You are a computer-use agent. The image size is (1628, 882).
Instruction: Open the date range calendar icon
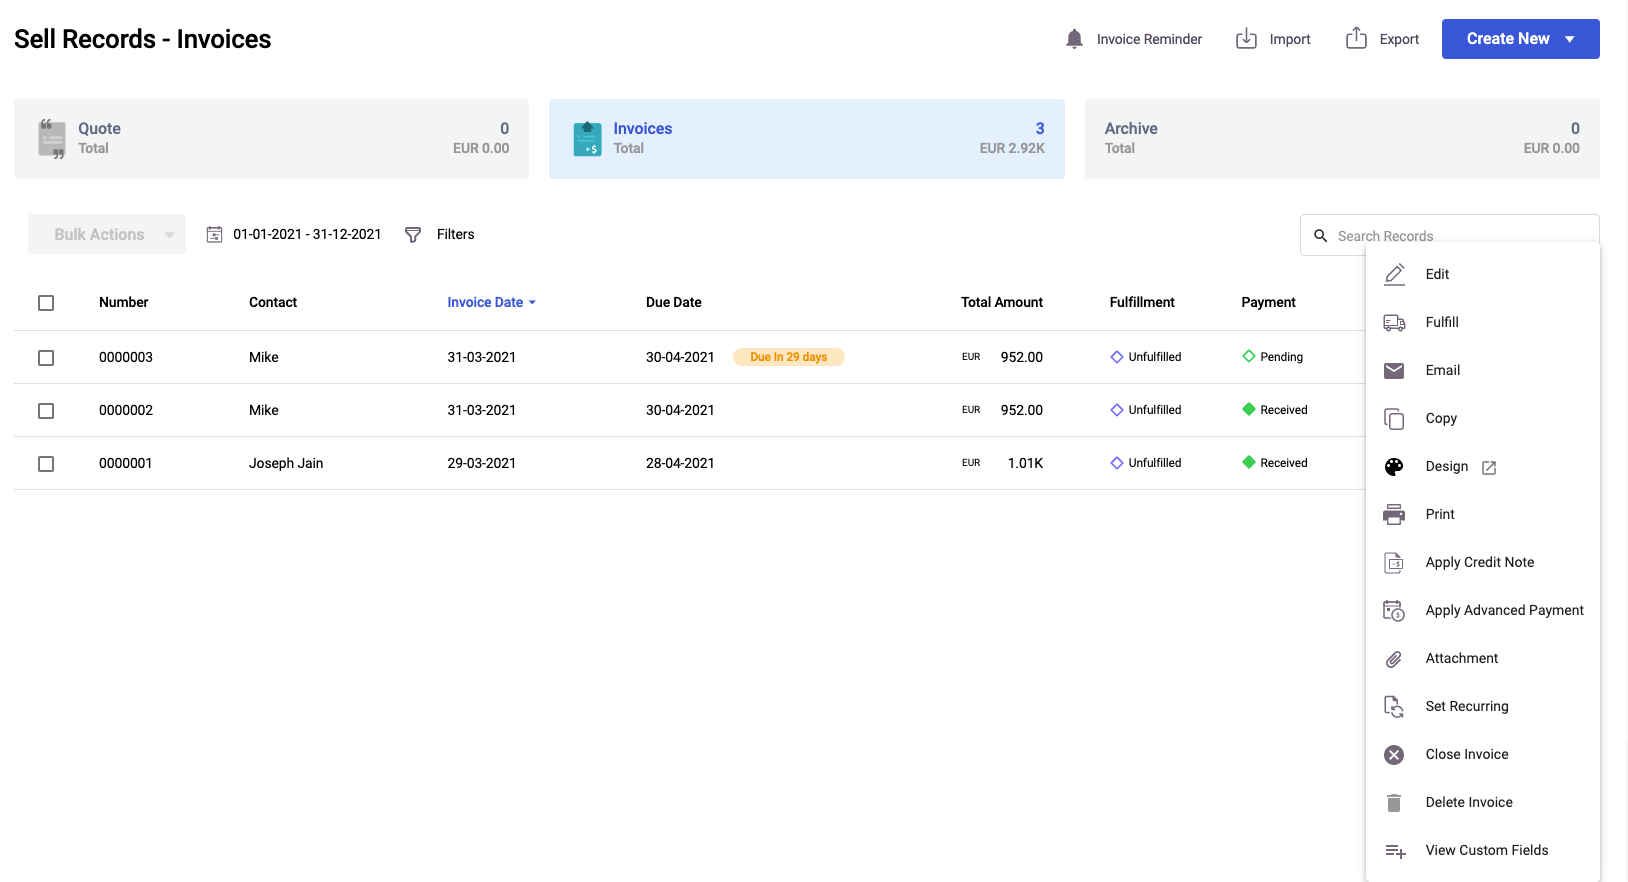click(214, 235)
